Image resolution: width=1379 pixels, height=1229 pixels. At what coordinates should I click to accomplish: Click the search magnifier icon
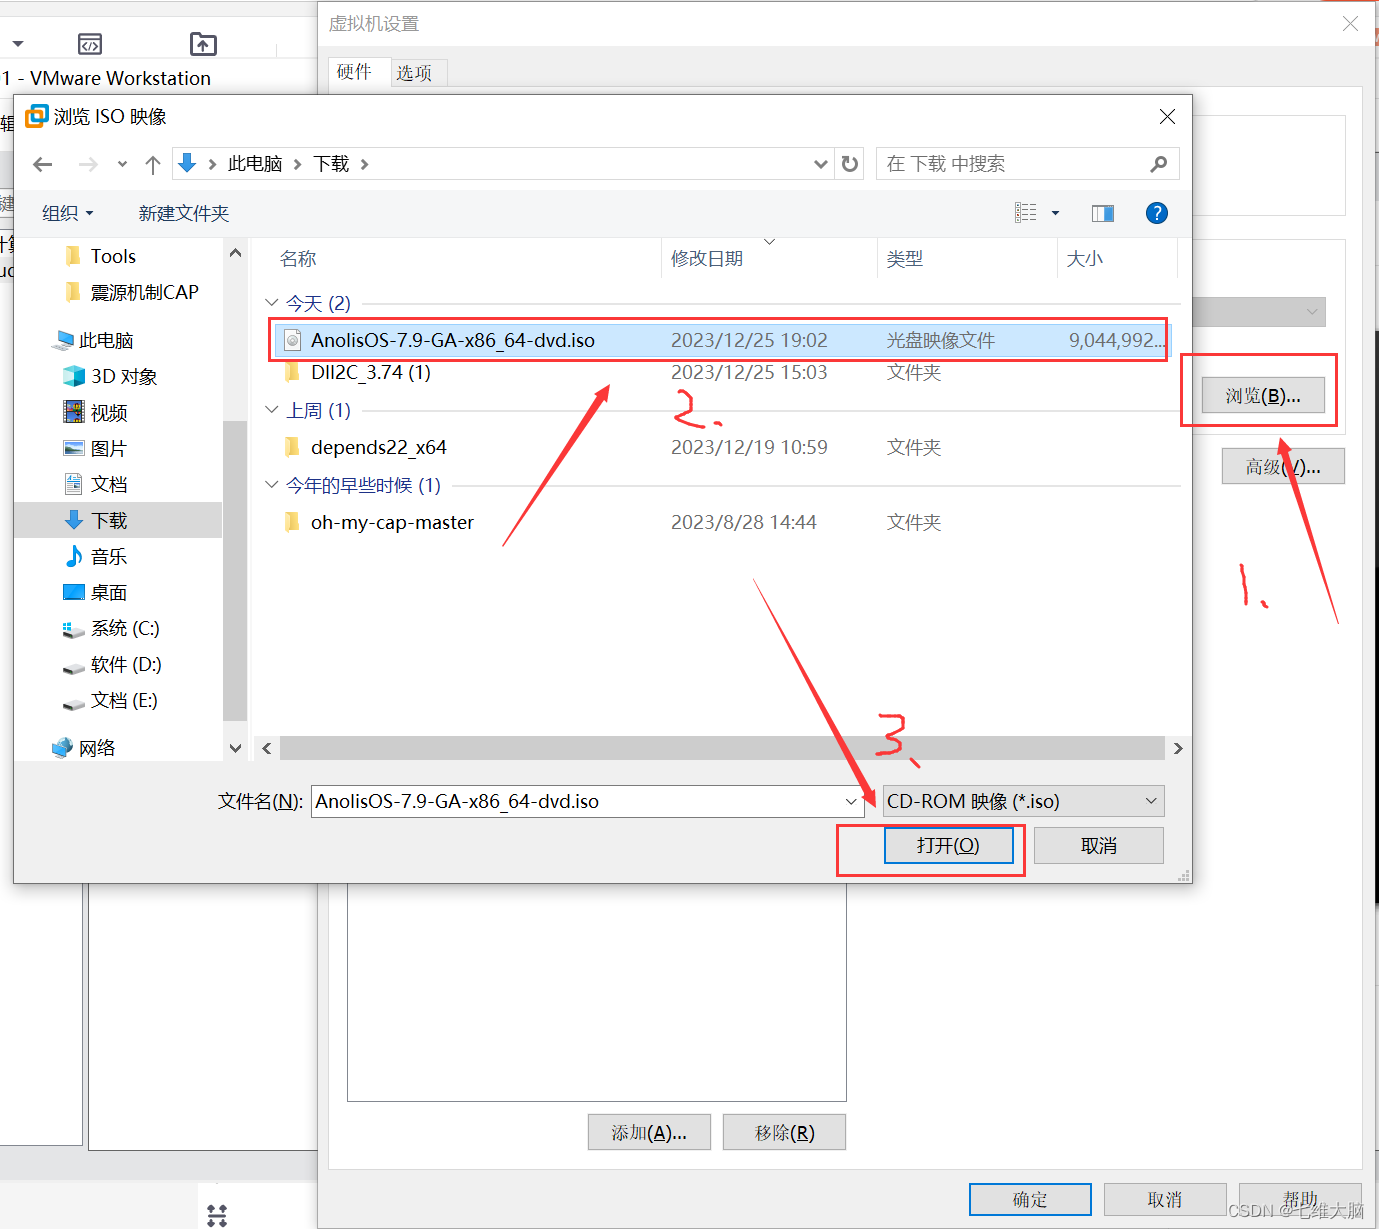pos(1159,164)
